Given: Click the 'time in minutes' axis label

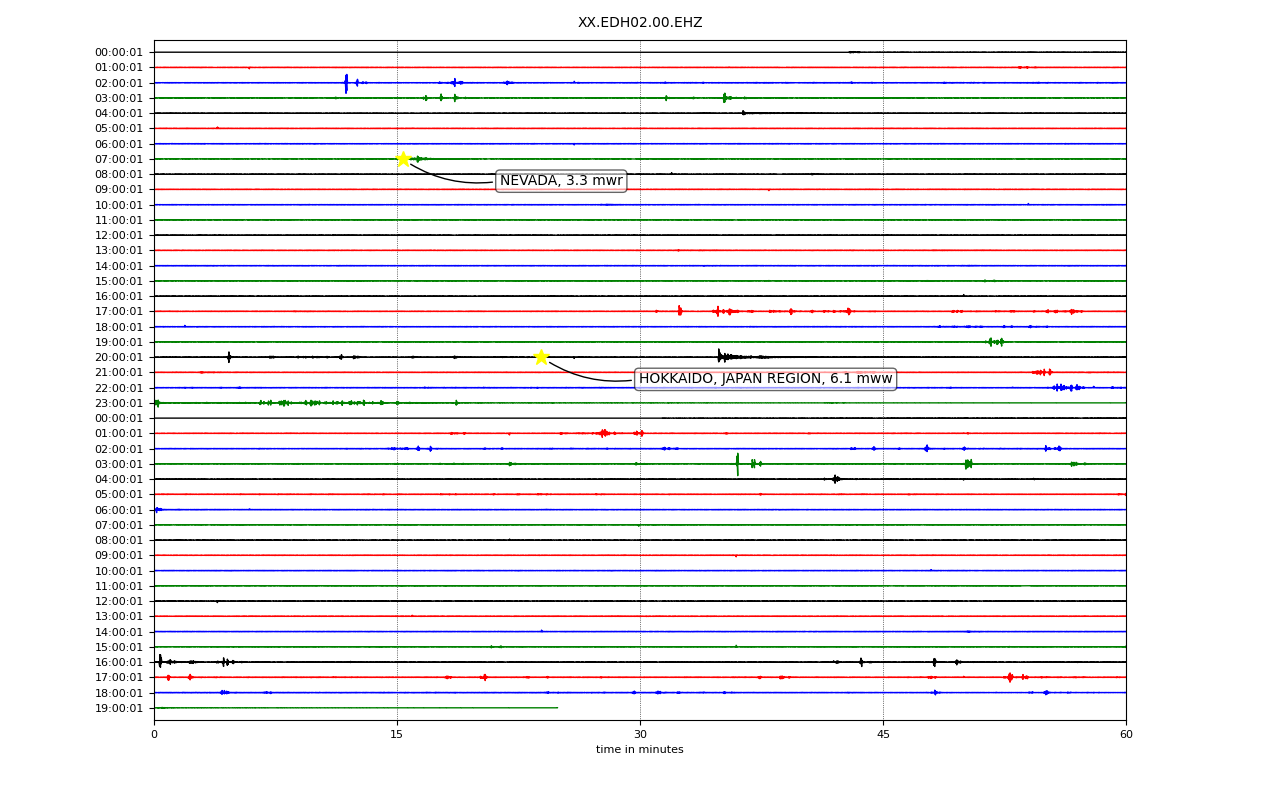Looking at the screenshot, I should pyautogui.click(x=640, y=750).
